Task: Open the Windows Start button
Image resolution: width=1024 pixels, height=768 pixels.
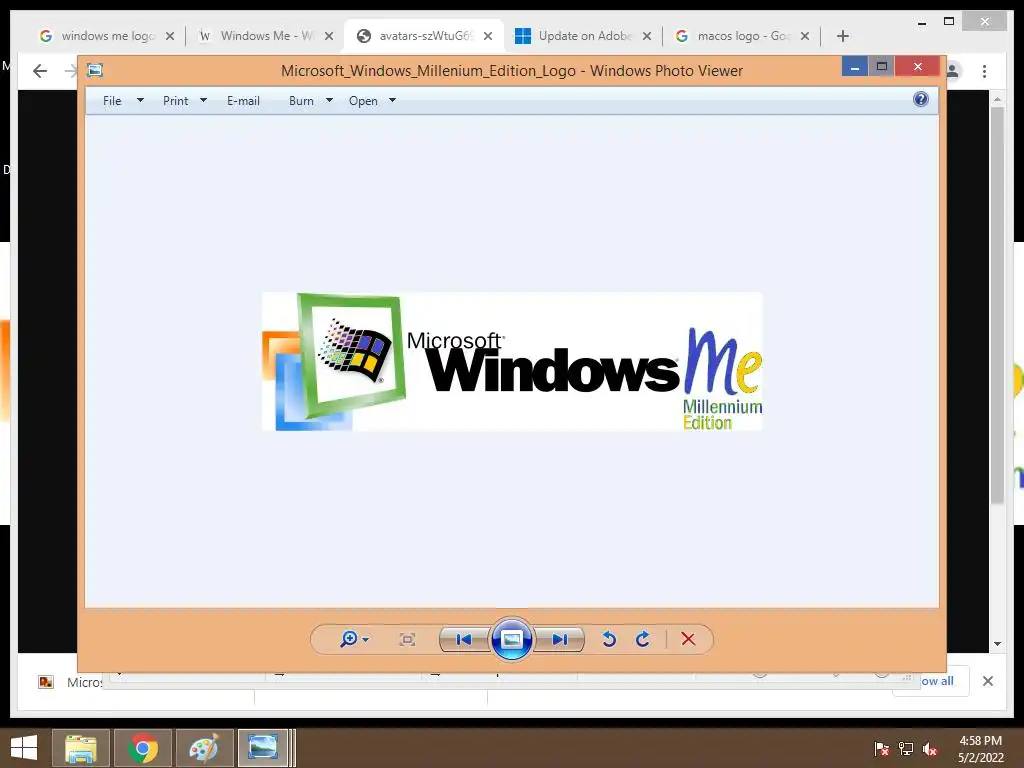Action: 24,748
